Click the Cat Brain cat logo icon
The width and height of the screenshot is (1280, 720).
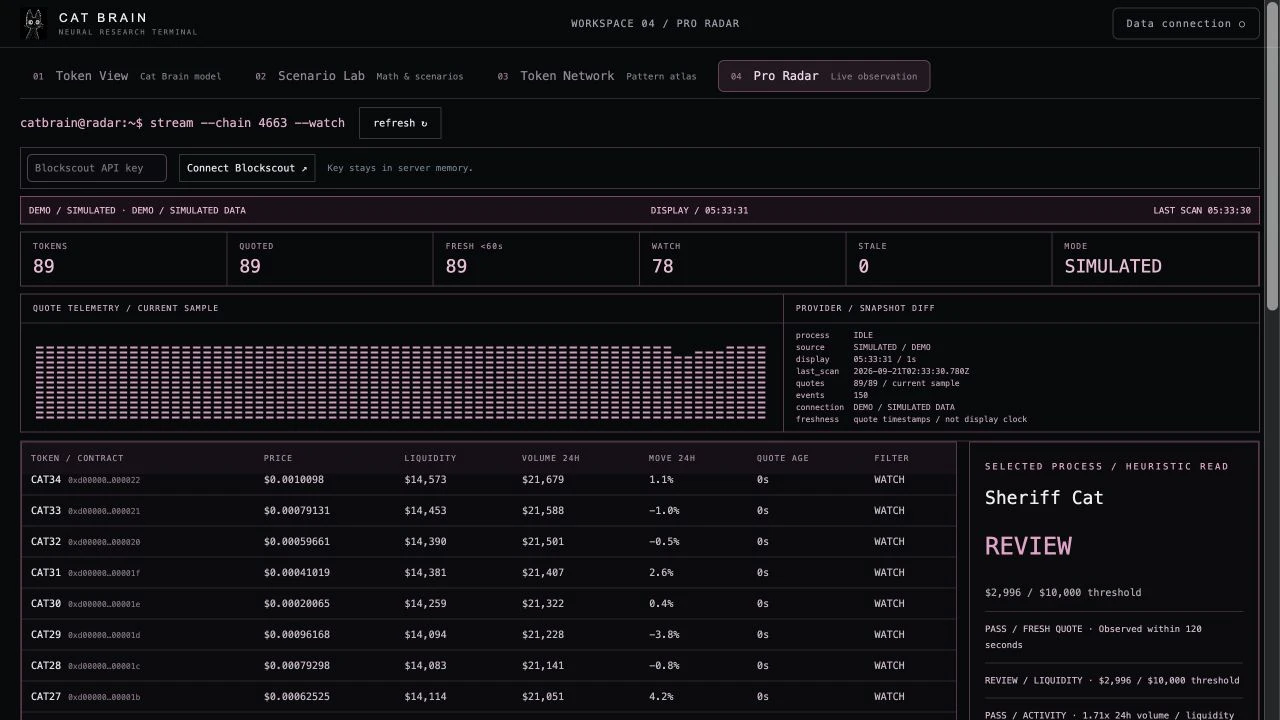(34, 24)
